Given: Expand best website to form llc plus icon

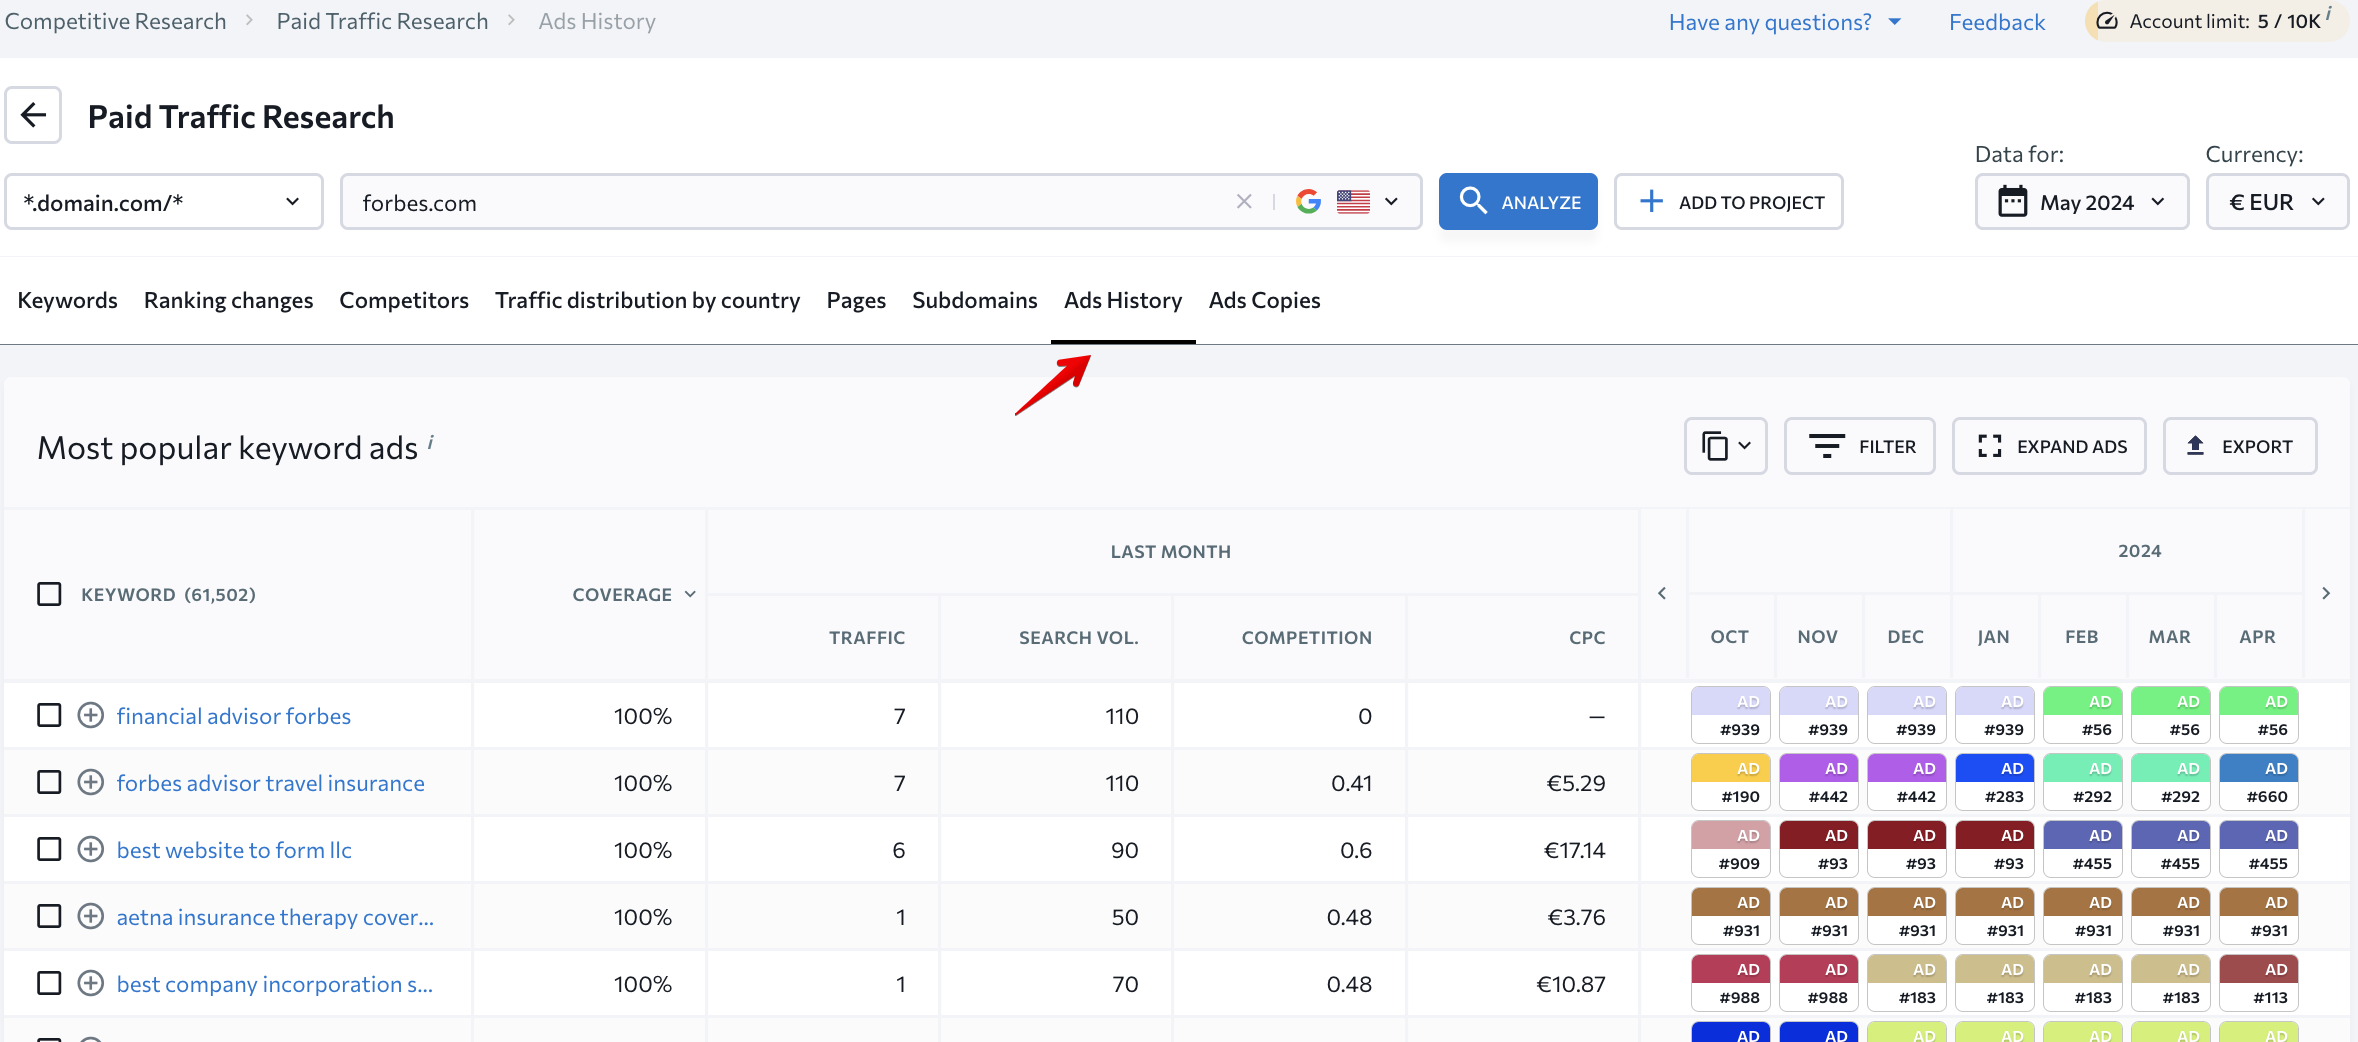Looking at the screenshot, I should click(x=91, y=849).
